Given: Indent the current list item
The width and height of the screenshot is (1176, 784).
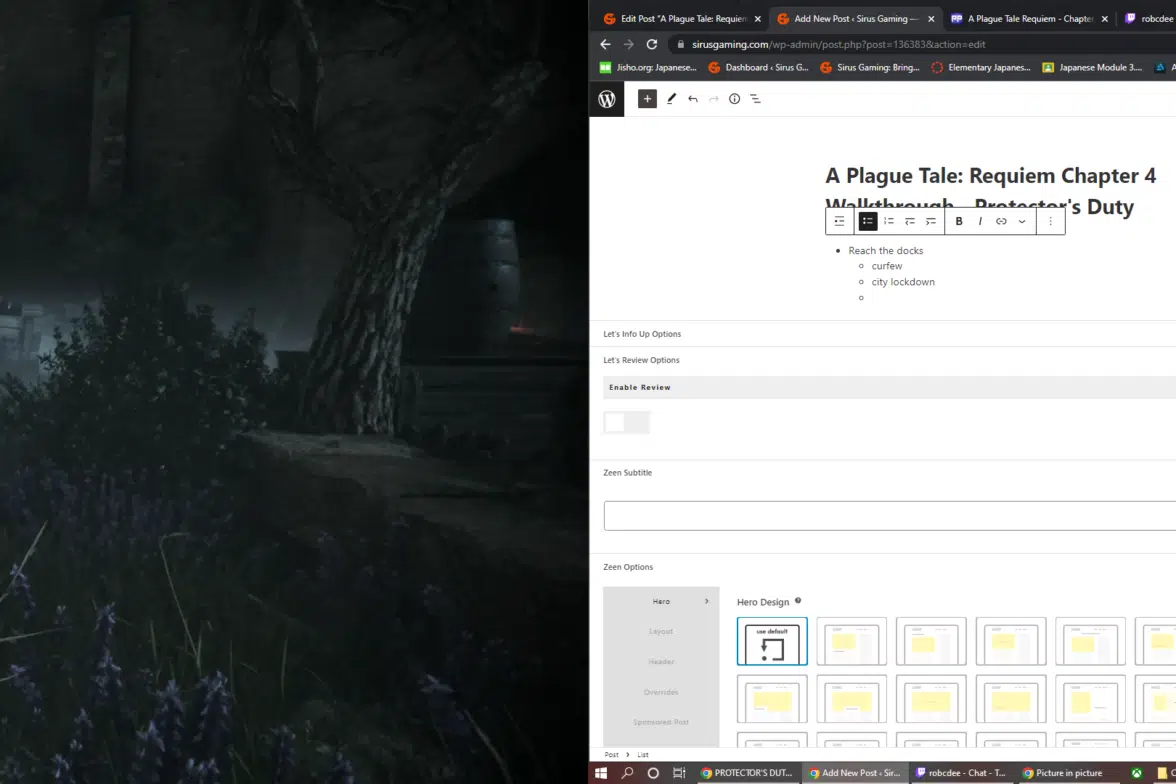Looking at the screenshot, I should (x=931, y=221).
